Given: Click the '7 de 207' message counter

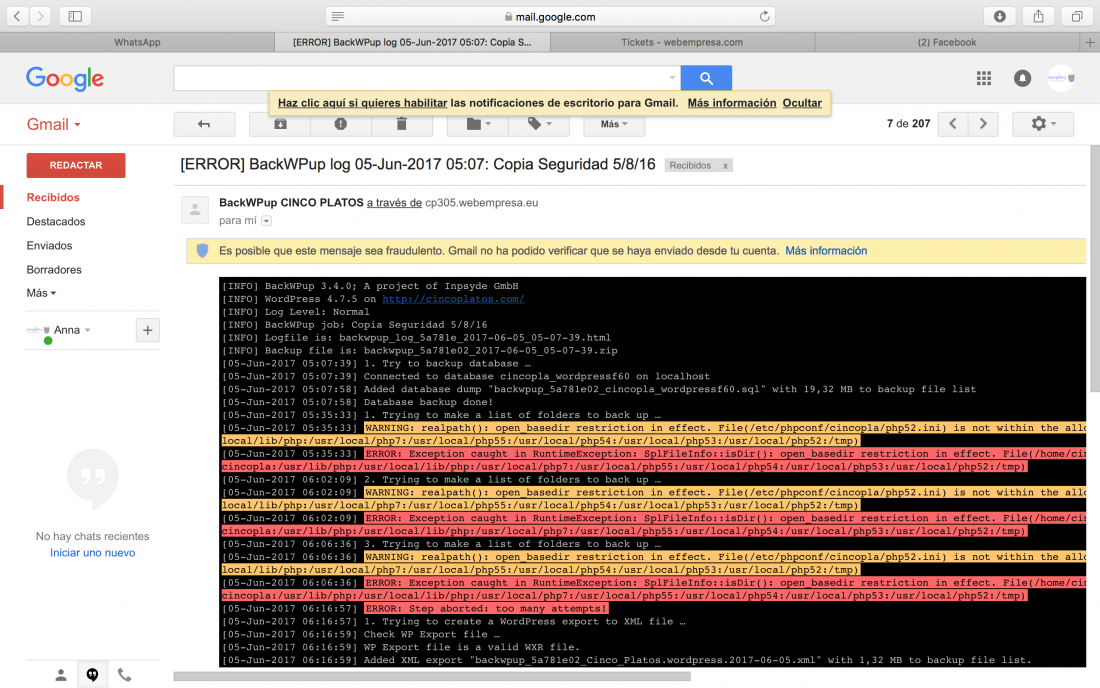Looking at the screenshot, I should click(908, 124).
